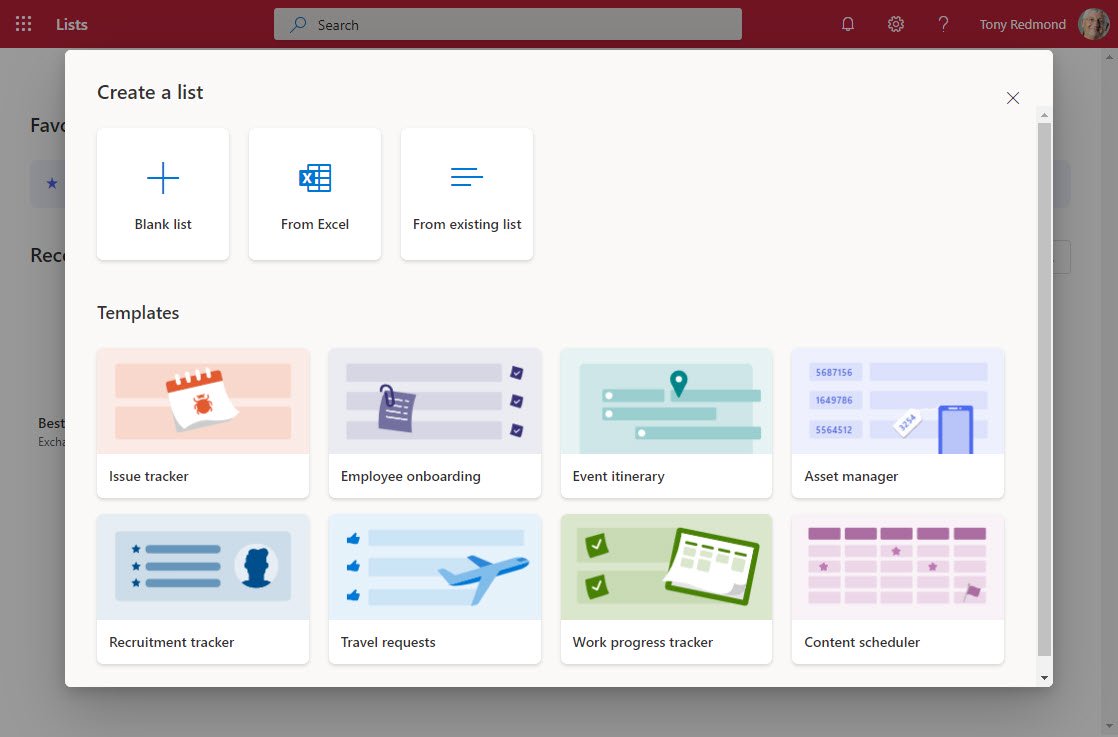Click the From existing list icon
Viewport: 1118px width, 737px height.
pos(466,178)
